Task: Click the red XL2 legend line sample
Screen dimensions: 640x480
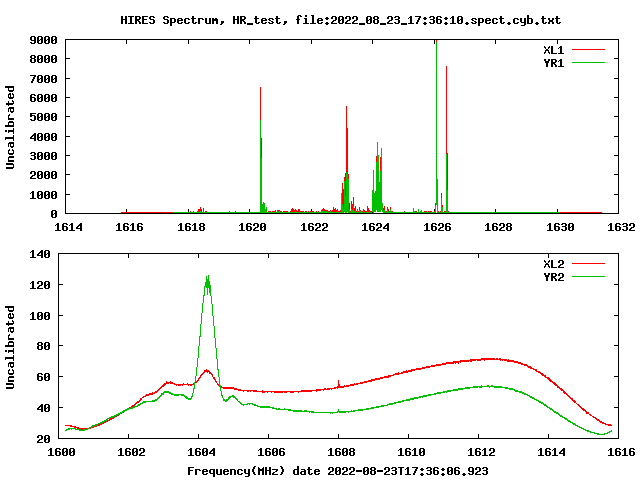Action: click(588, 264)
